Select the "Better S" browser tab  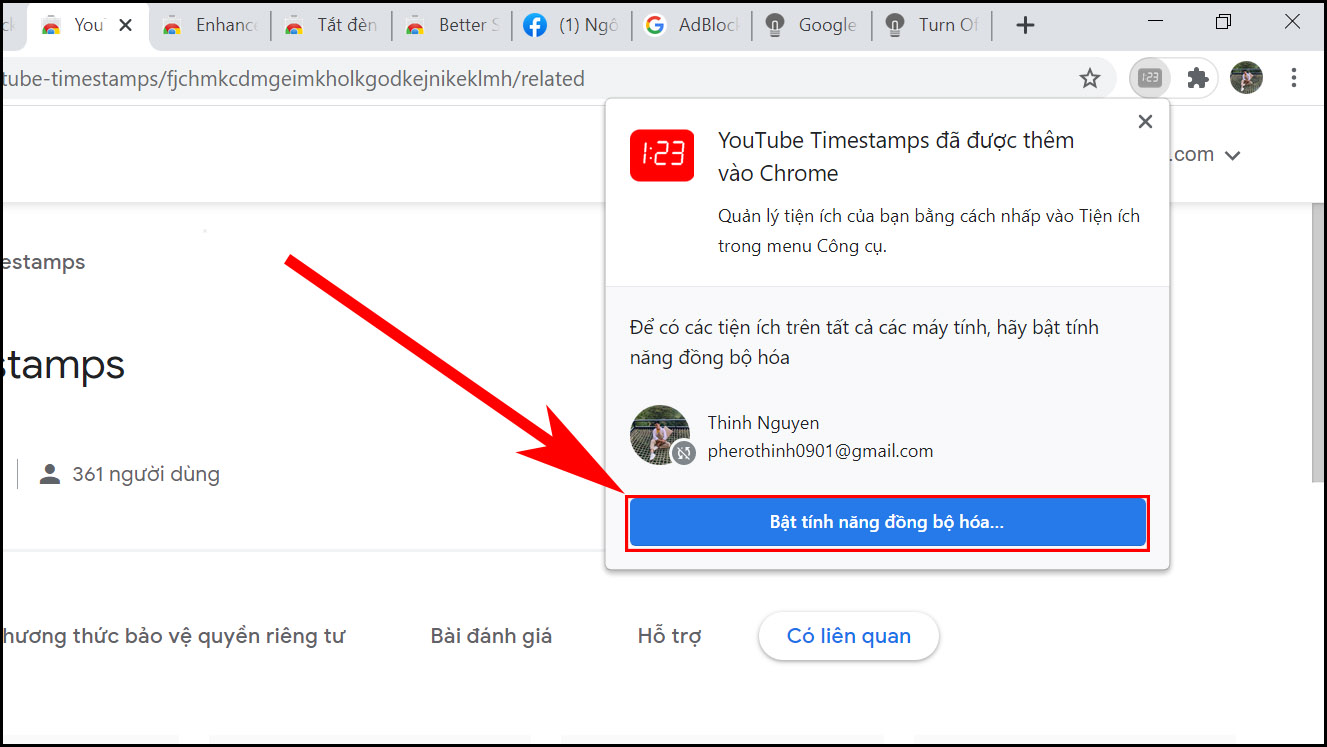point(452,25)
